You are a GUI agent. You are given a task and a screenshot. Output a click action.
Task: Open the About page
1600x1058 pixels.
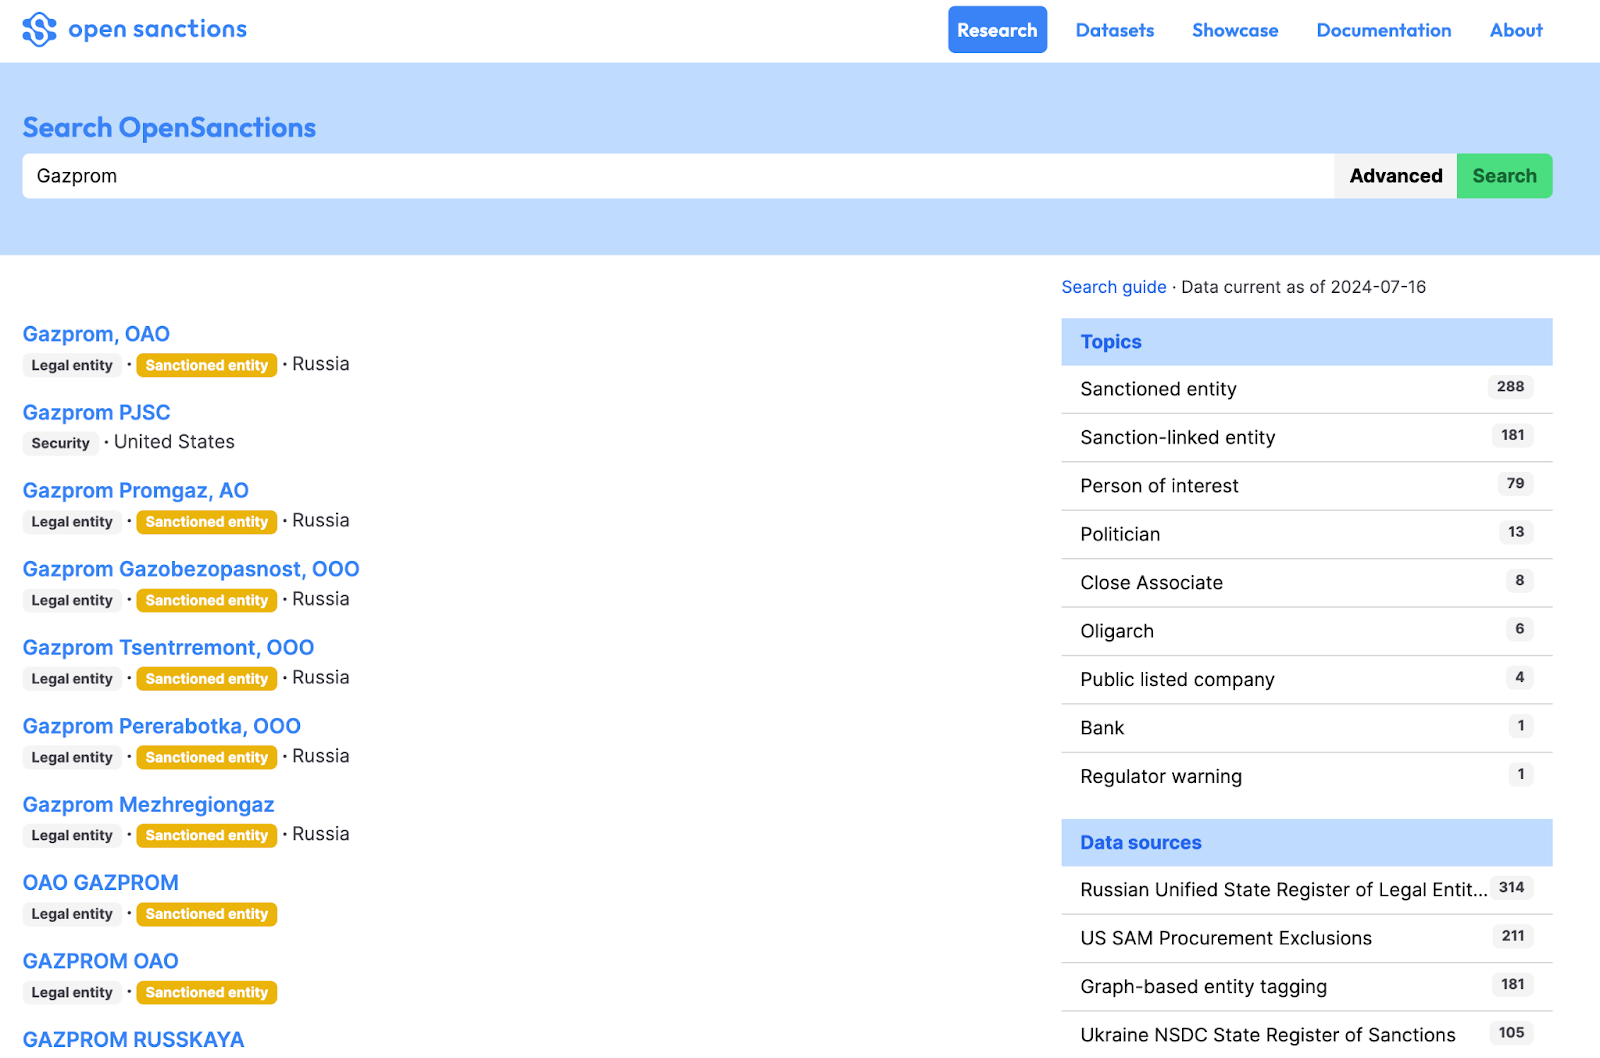click(1516, 30)
